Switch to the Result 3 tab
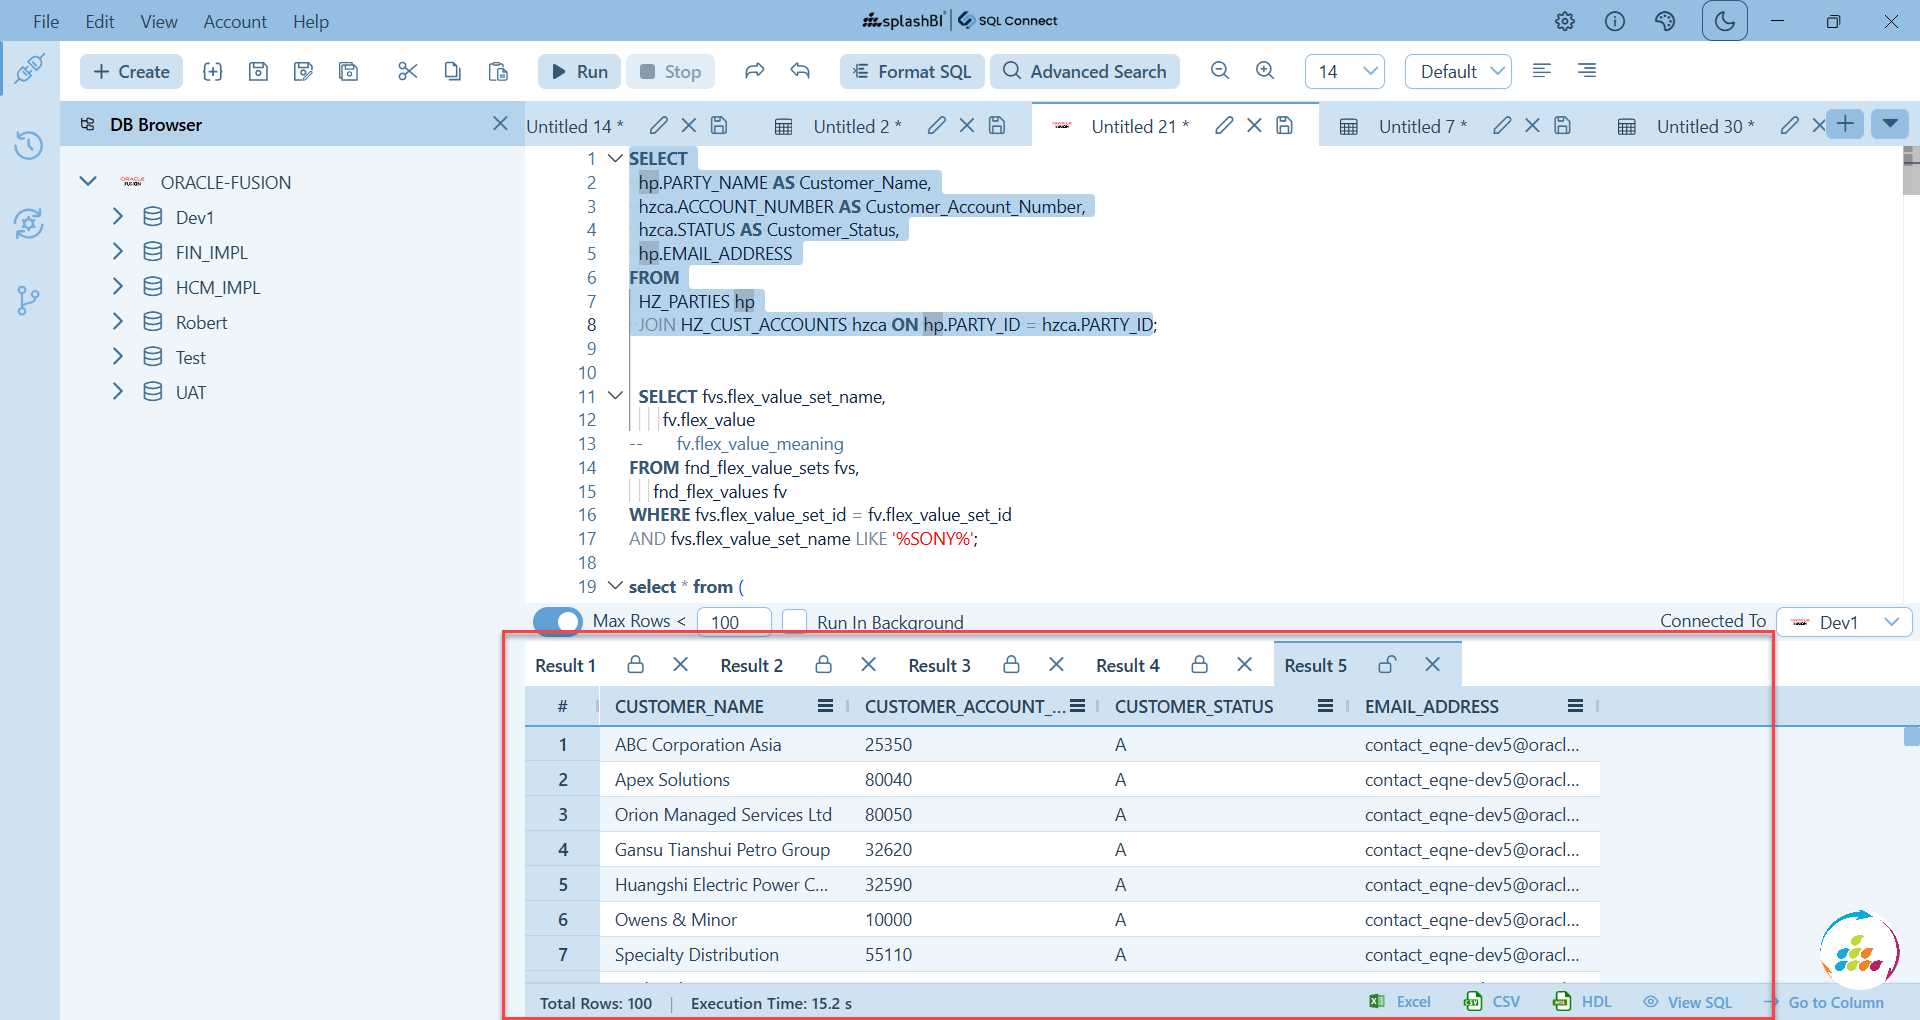1920x1020 pixels. point(939,665)
